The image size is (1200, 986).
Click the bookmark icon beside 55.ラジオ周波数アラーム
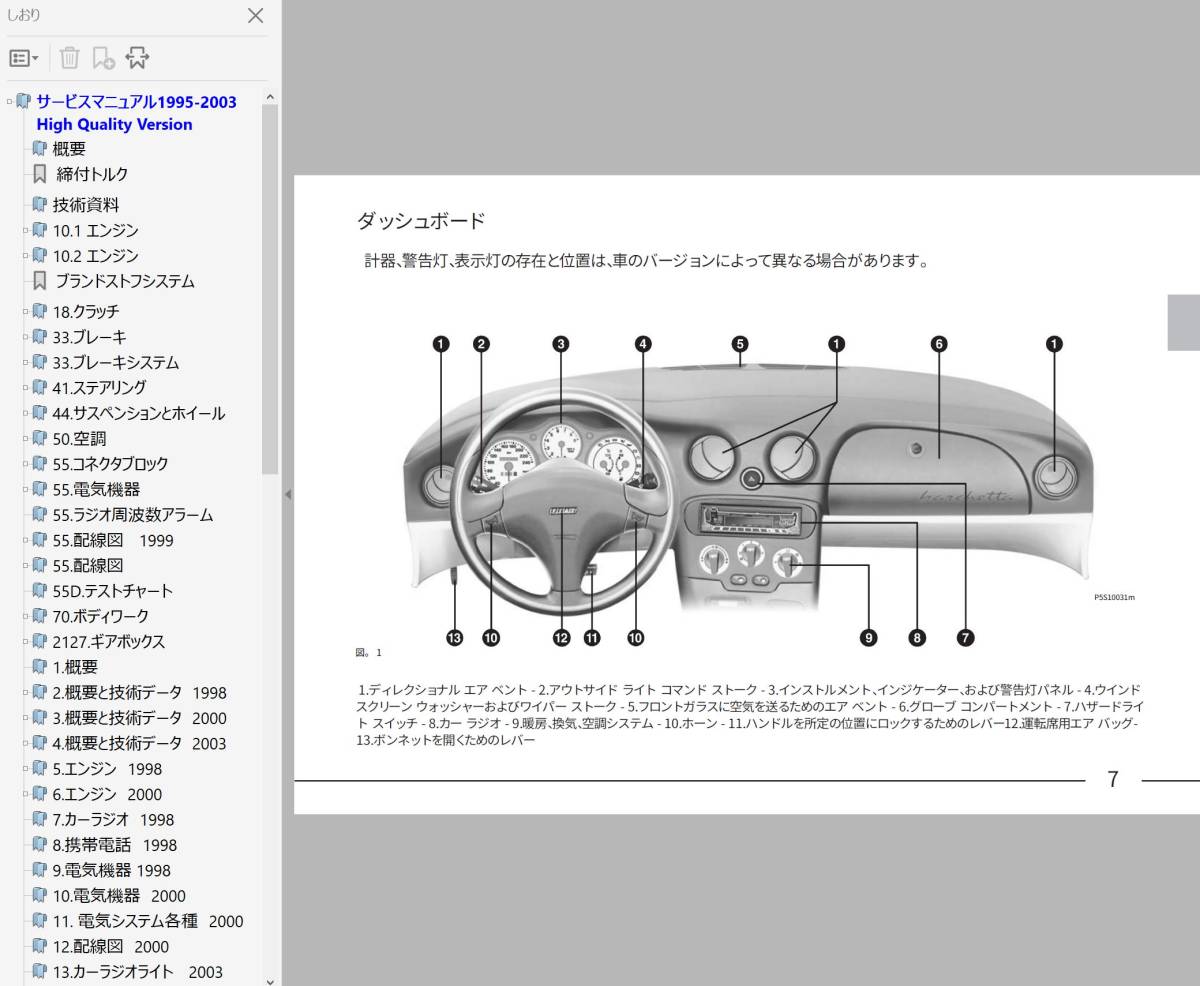pyautogui.click(x=40, y=514)
